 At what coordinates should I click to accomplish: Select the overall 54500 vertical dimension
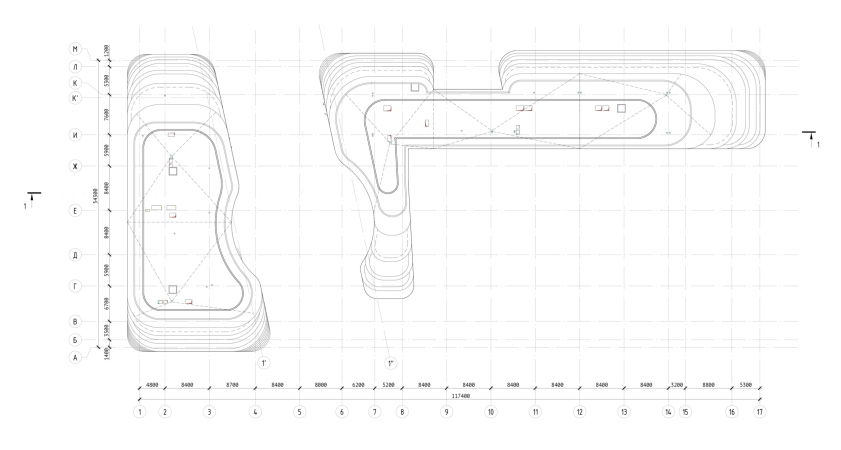[94, 203]
